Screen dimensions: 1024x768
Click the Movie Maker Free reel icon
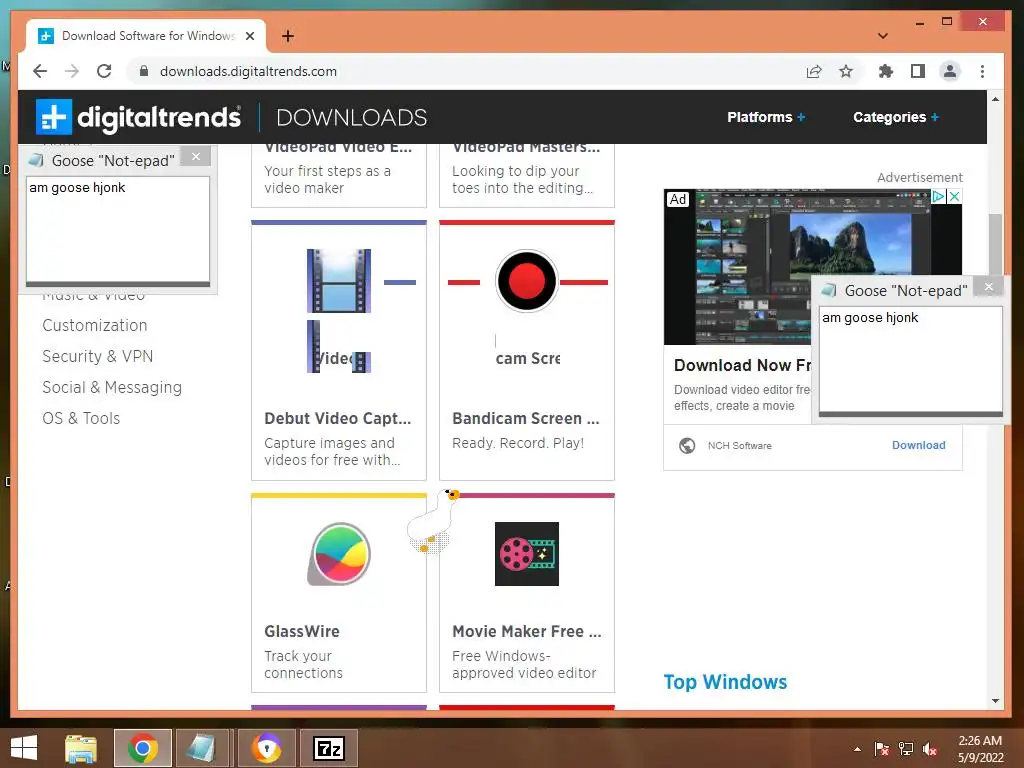[526, 554]
